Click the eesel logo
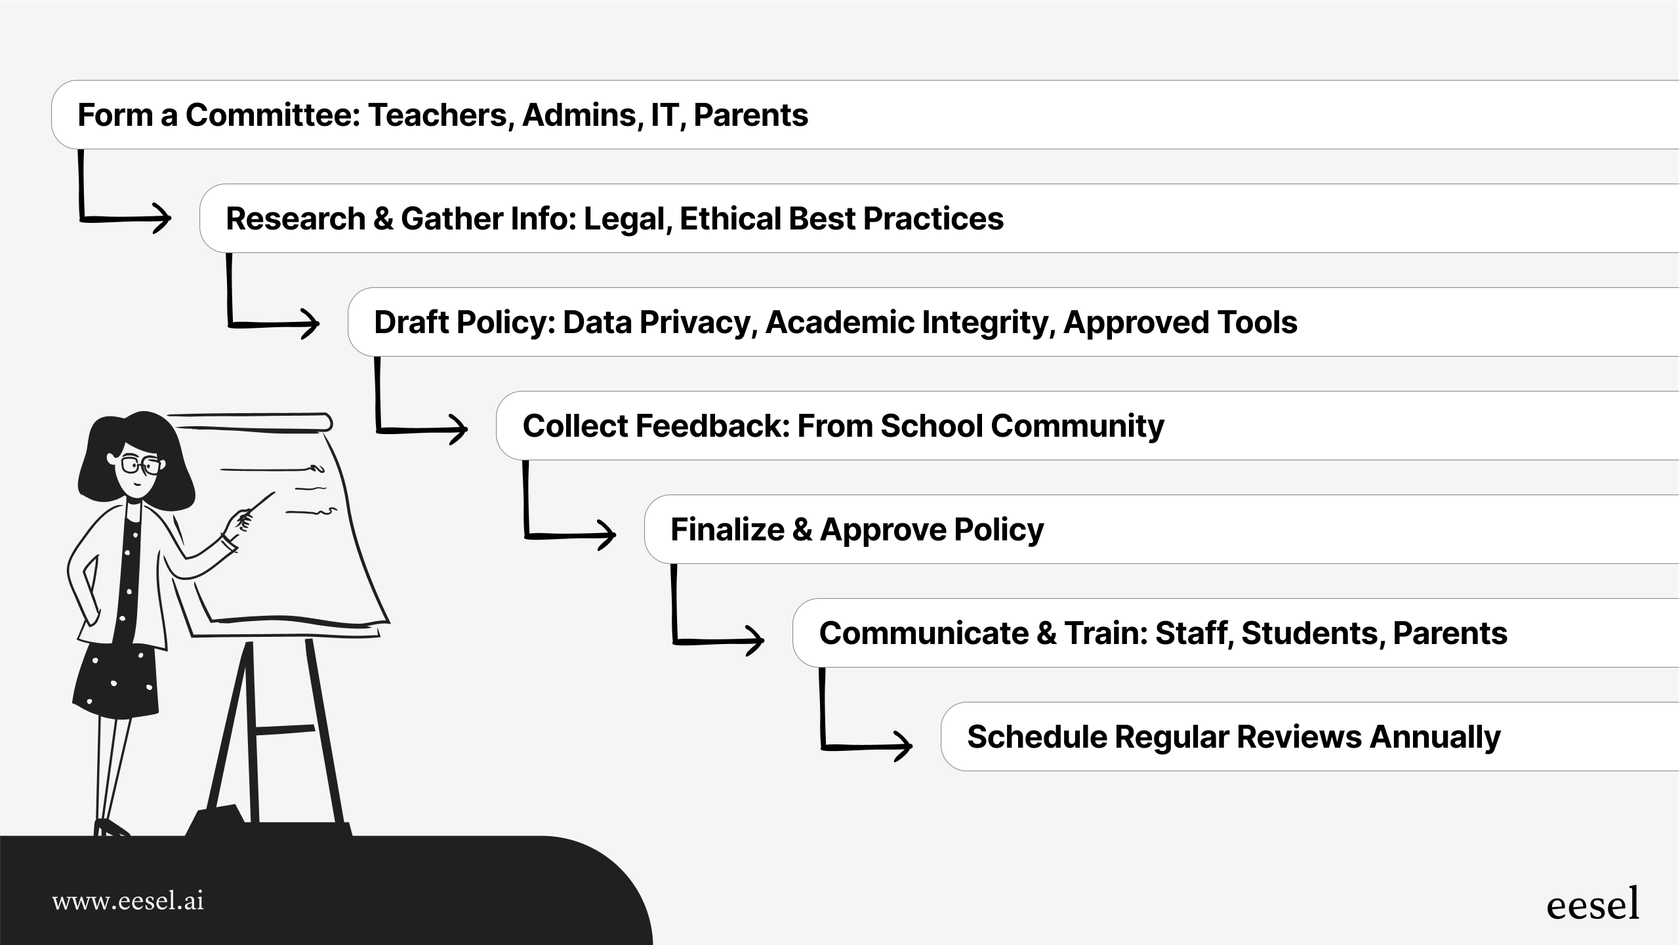The height and width of the screenshot is (945, 1680). 1592,904
